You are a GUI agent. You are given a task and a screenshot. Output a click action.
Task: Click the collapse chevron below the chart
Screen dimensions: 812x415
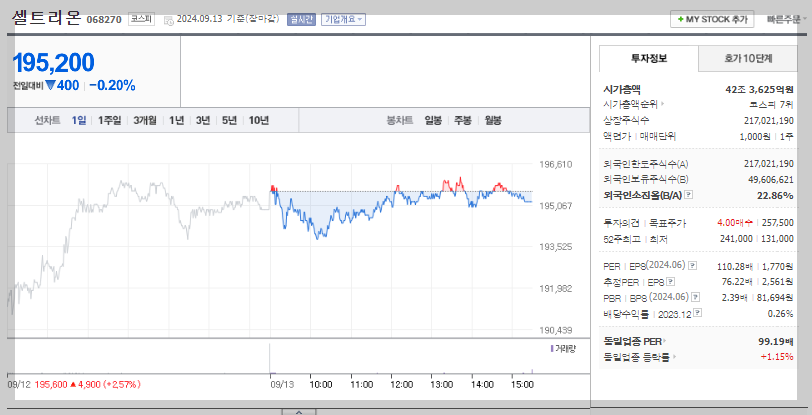coord(298,411)
